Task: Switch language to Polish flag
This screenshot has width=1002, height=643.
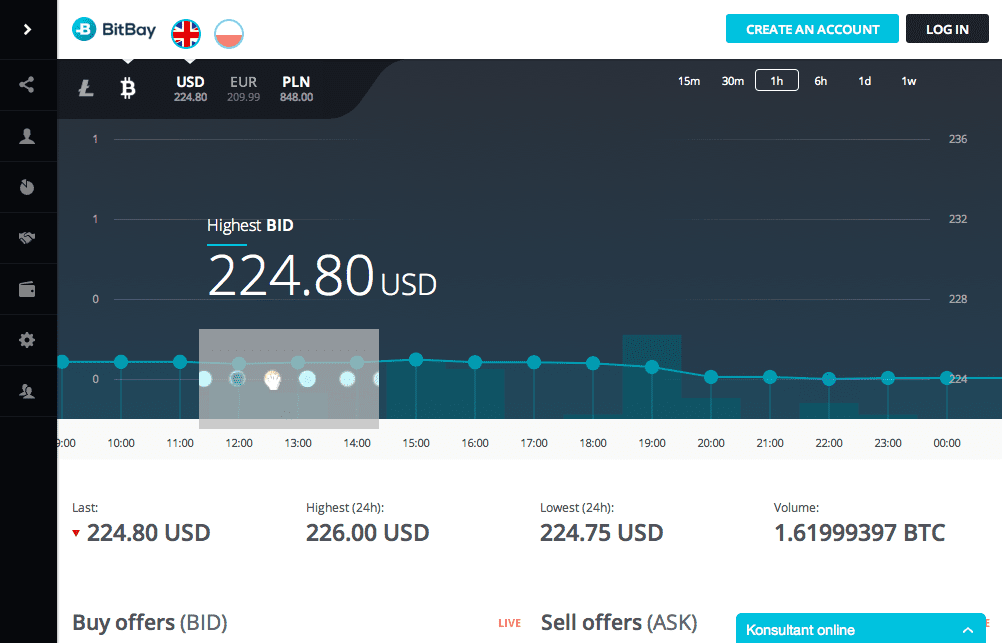Action: pos(229,33)
